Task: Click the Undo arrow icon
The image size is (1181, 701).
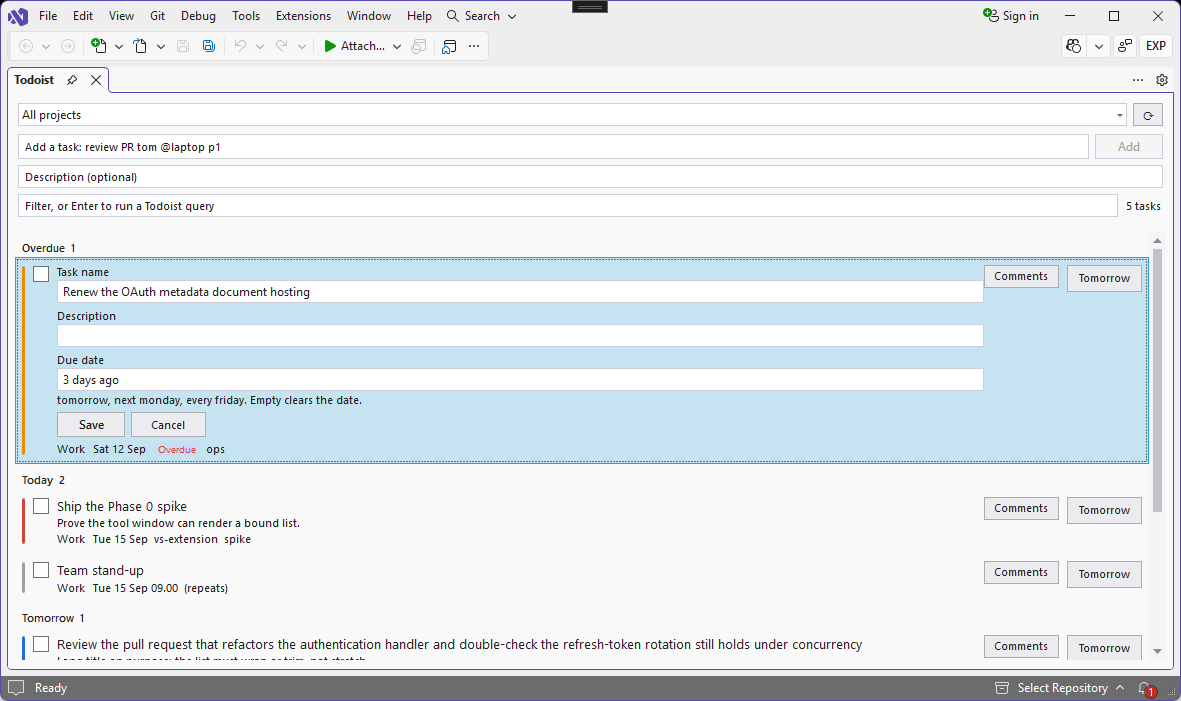Action: point(240,46)
